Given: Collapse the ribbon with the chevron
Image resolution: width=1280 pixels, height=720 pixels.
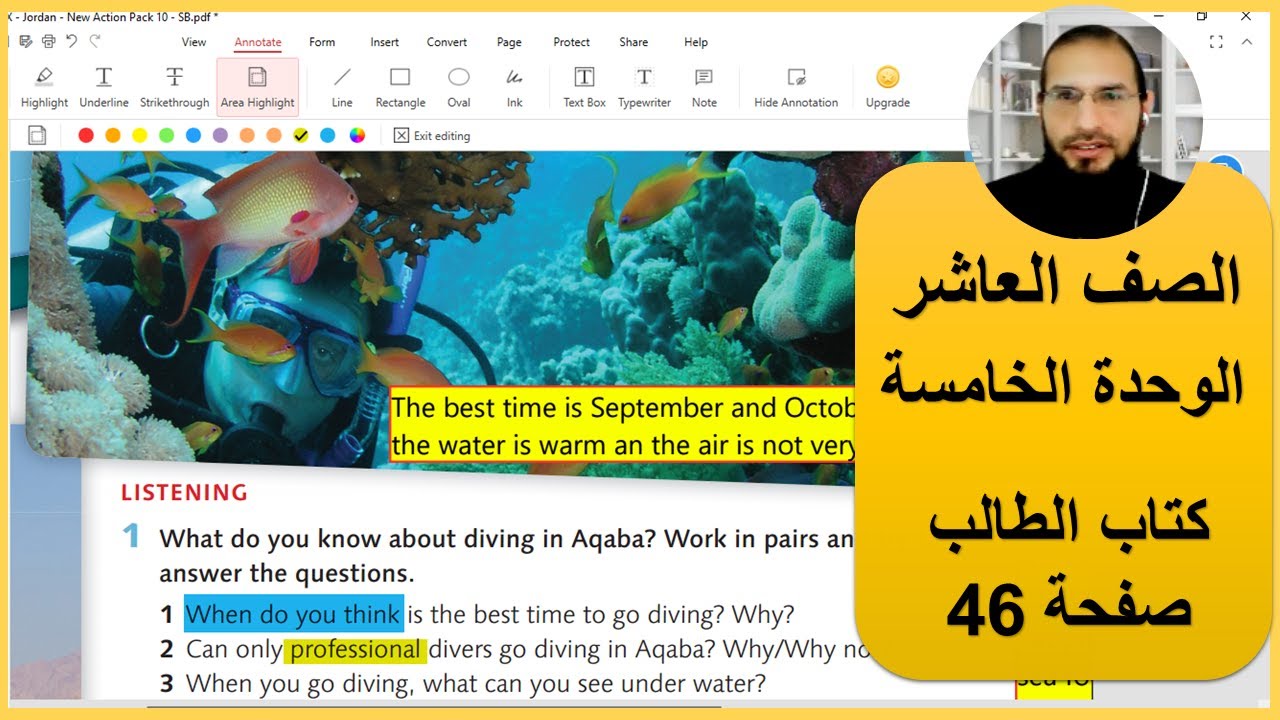Looking at the screenshot, I should [1246, 42].
